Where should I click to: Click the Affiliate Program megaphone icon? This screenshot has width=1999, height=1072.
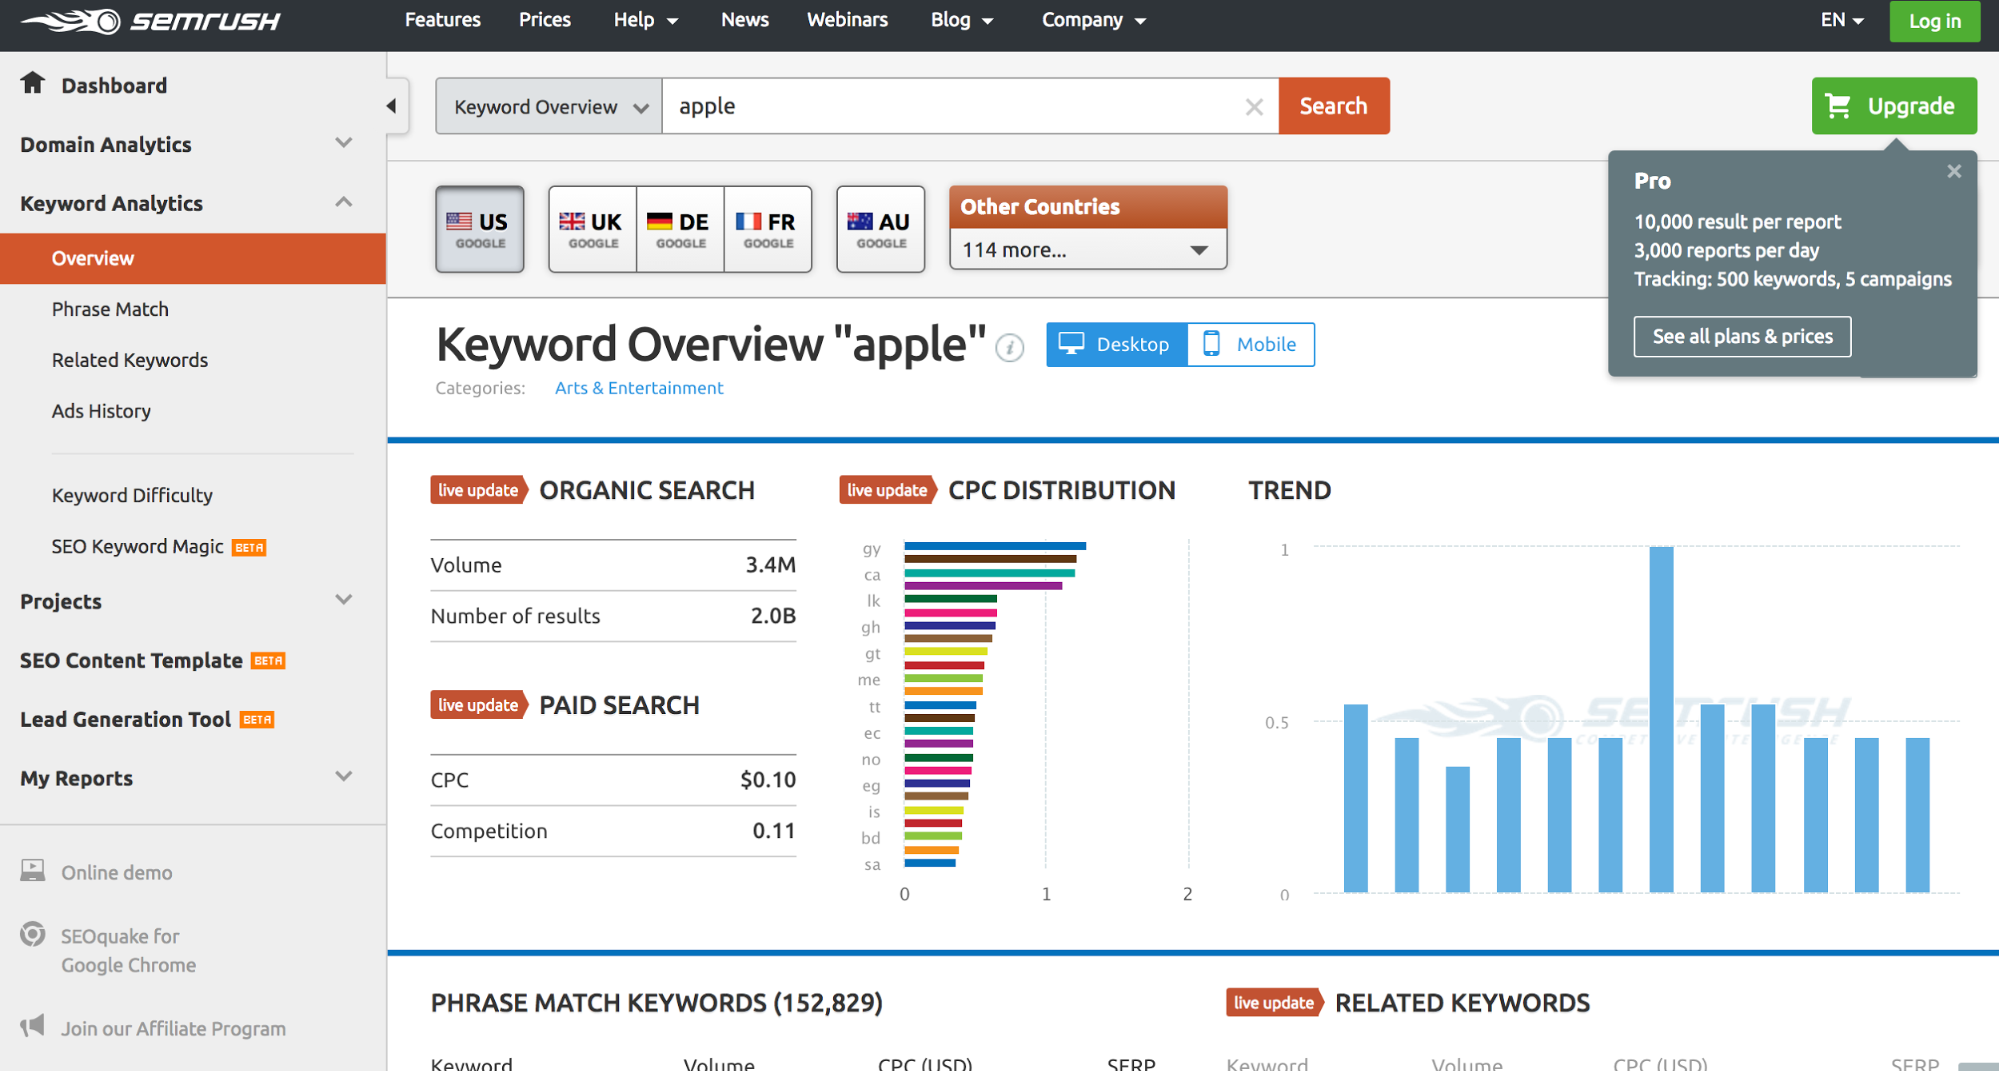click(x=33, y=1026)
